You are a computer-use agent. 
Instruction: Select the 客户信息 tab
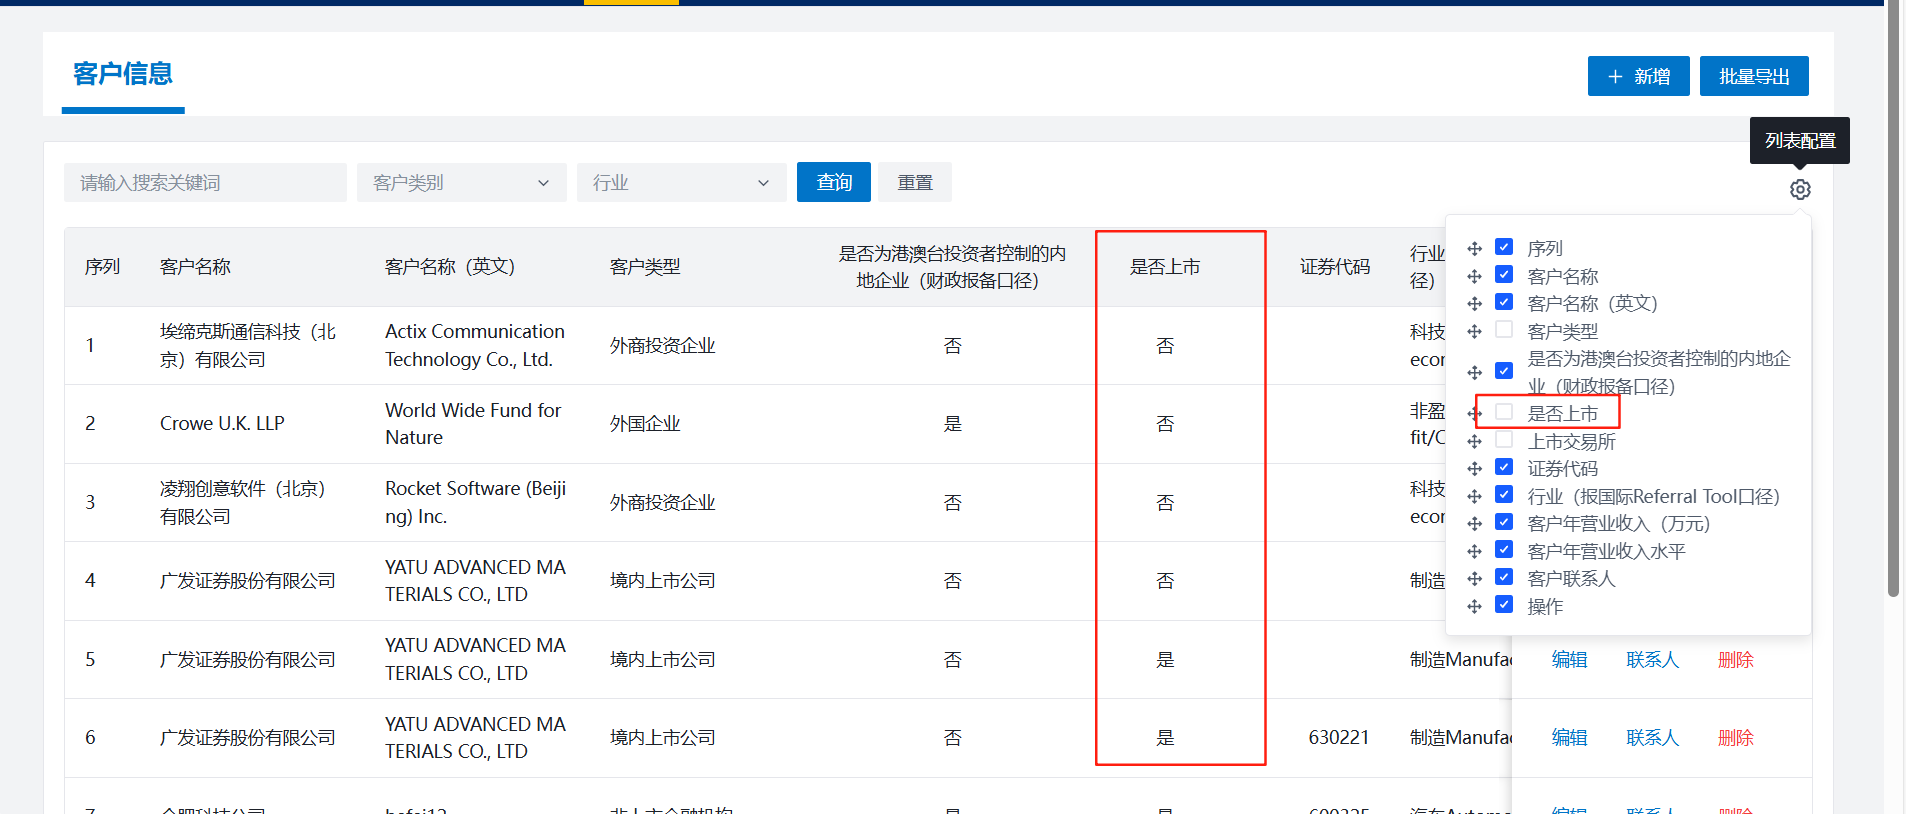[123, 74]
